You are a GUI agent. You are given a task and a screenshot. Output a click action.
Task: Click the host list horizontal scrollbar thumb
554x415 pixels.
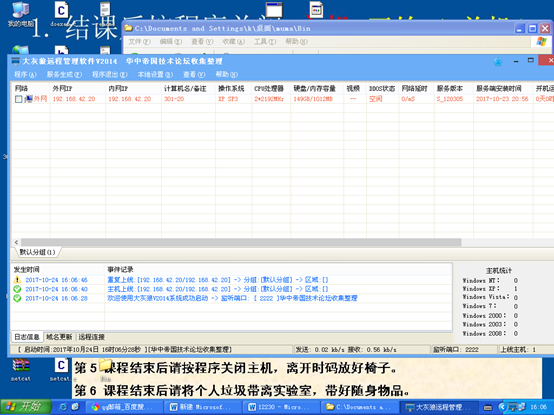point(241,242)
